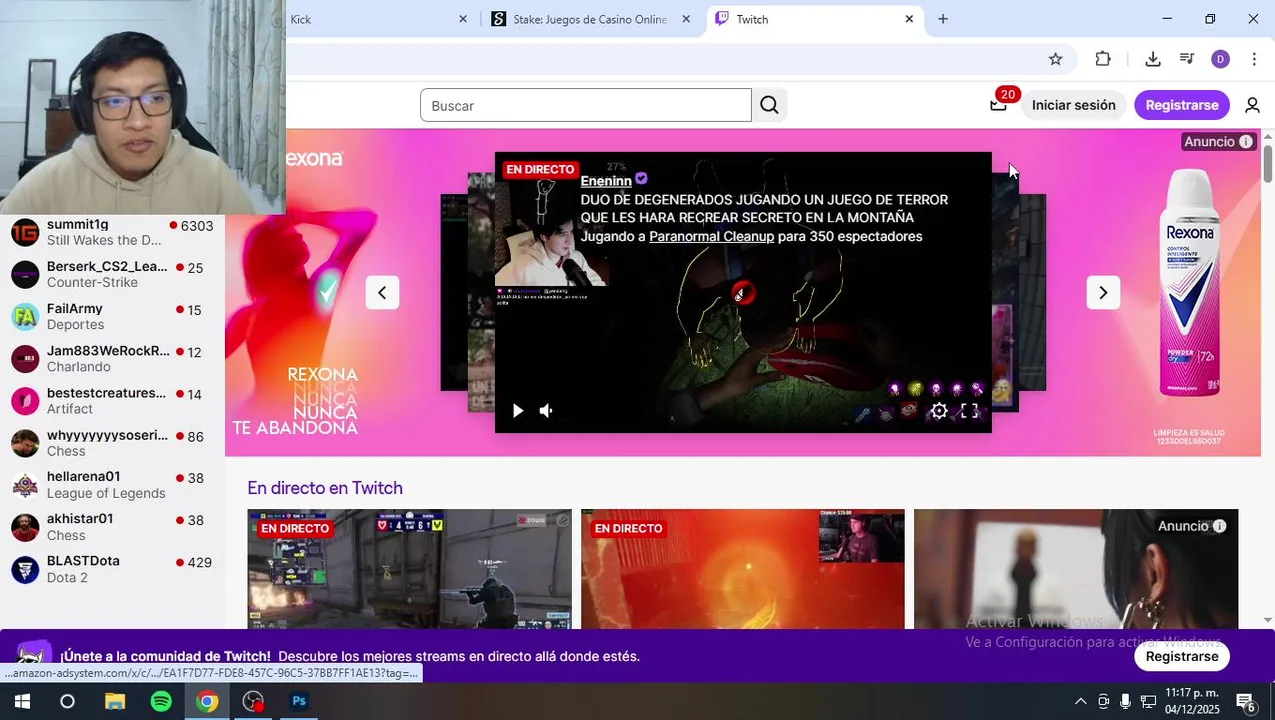This screenshot has width=1275, height=720.
Task: Open Windows notification center
Action: pos(1246,701)
